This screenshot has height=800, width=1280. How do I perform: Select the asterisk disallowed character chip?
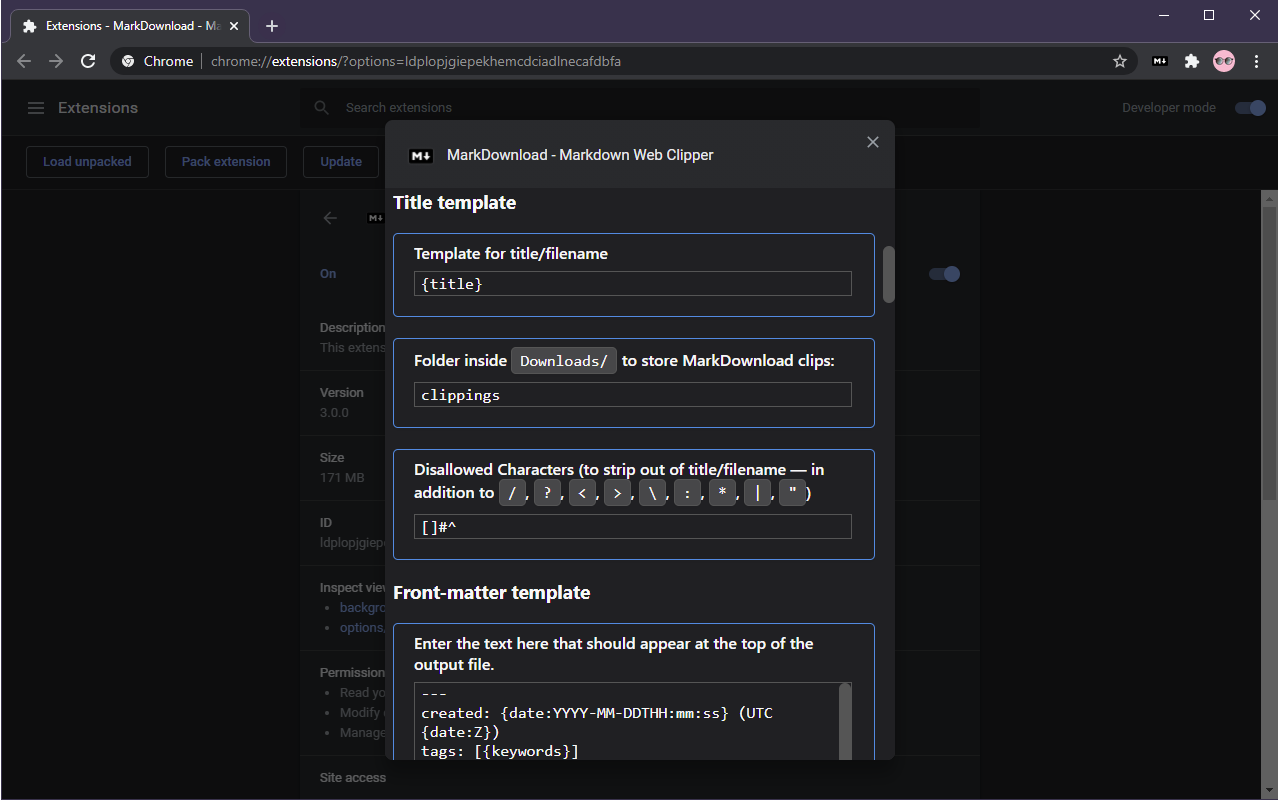(722, 492)
